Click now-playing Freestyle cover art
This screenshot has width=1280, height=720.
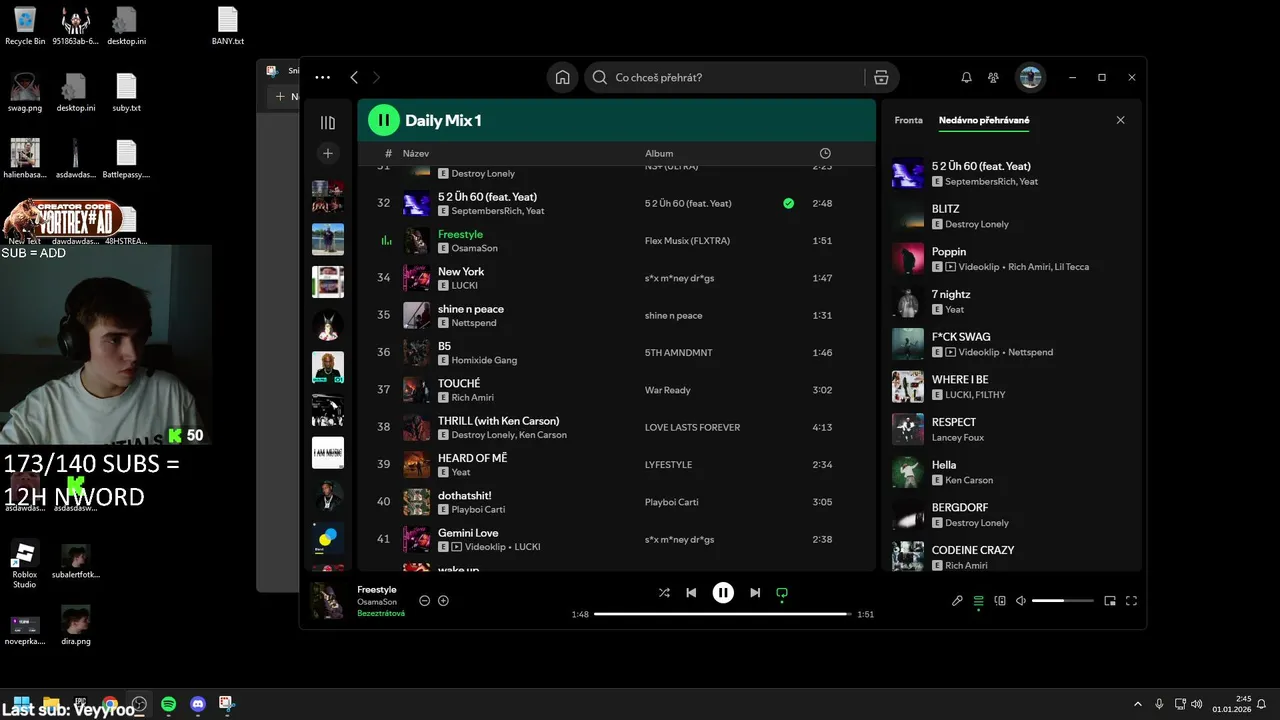pos(328,600)
